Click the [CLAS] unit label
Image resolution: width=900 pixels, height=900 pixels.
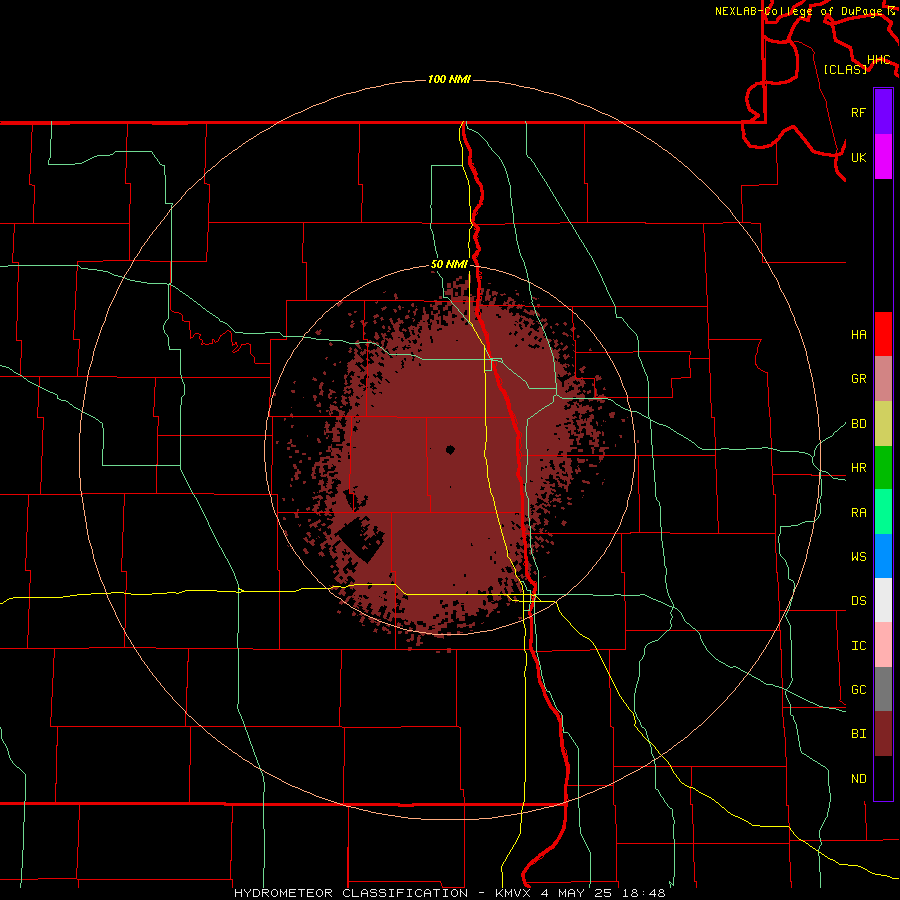pos(845,69)
